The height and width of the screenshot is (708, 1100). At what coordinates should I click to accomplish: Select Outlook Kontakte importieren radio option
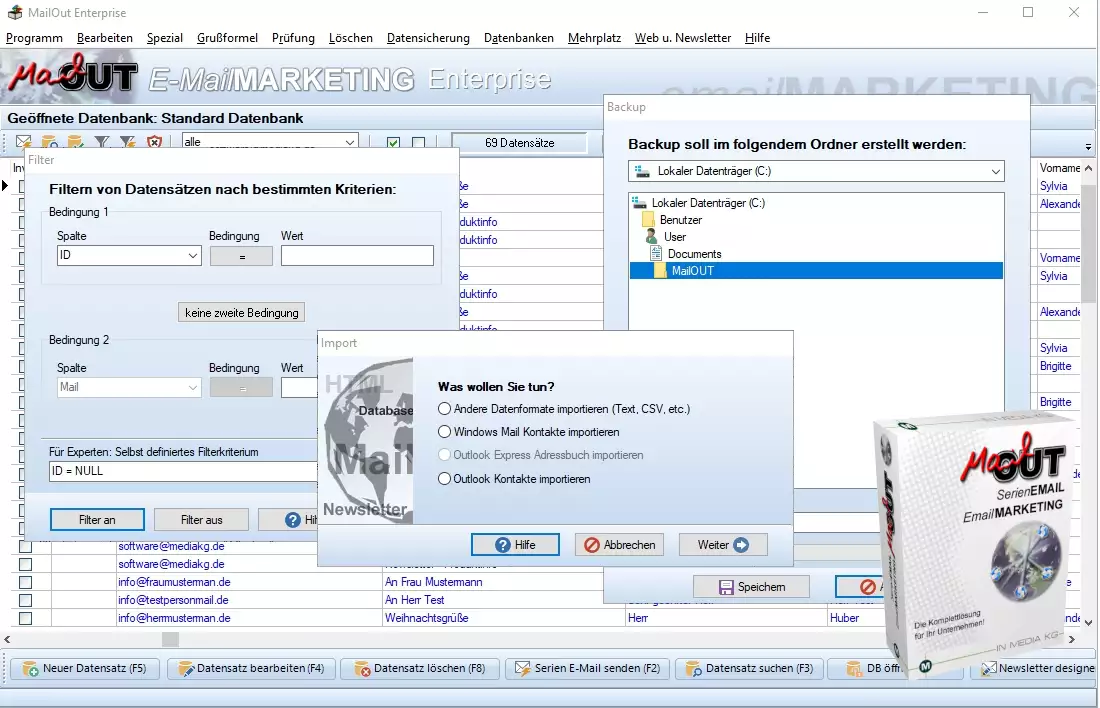point(444,479)
